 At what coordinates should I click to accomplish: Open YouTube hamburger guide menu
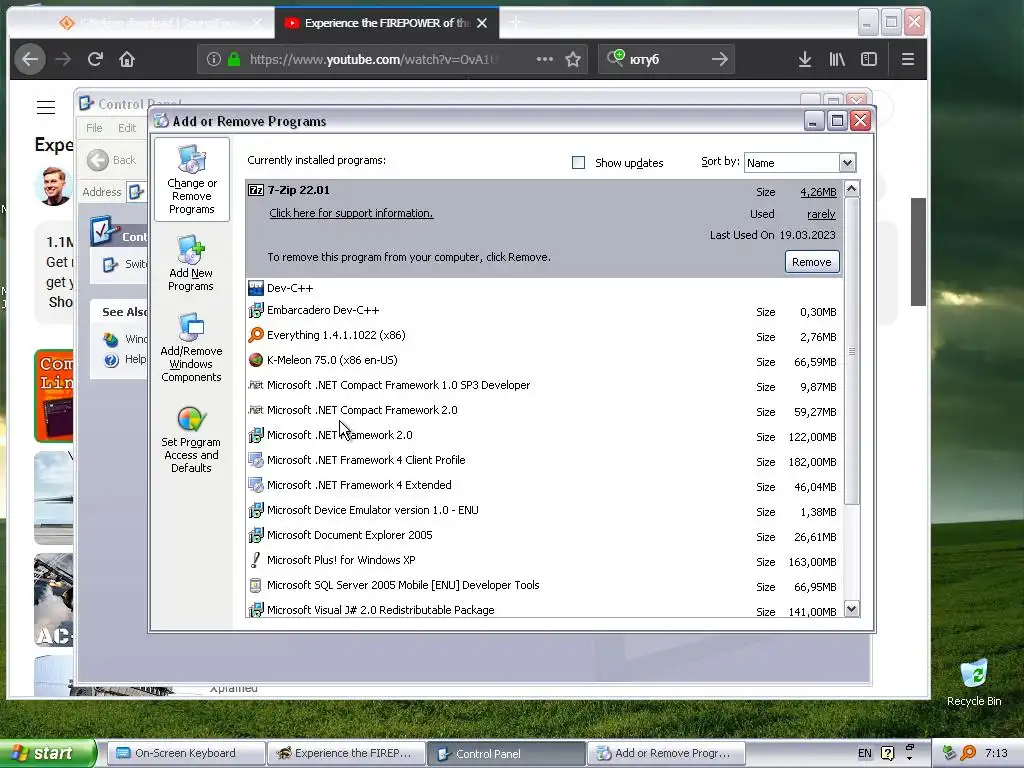[46, 107]
